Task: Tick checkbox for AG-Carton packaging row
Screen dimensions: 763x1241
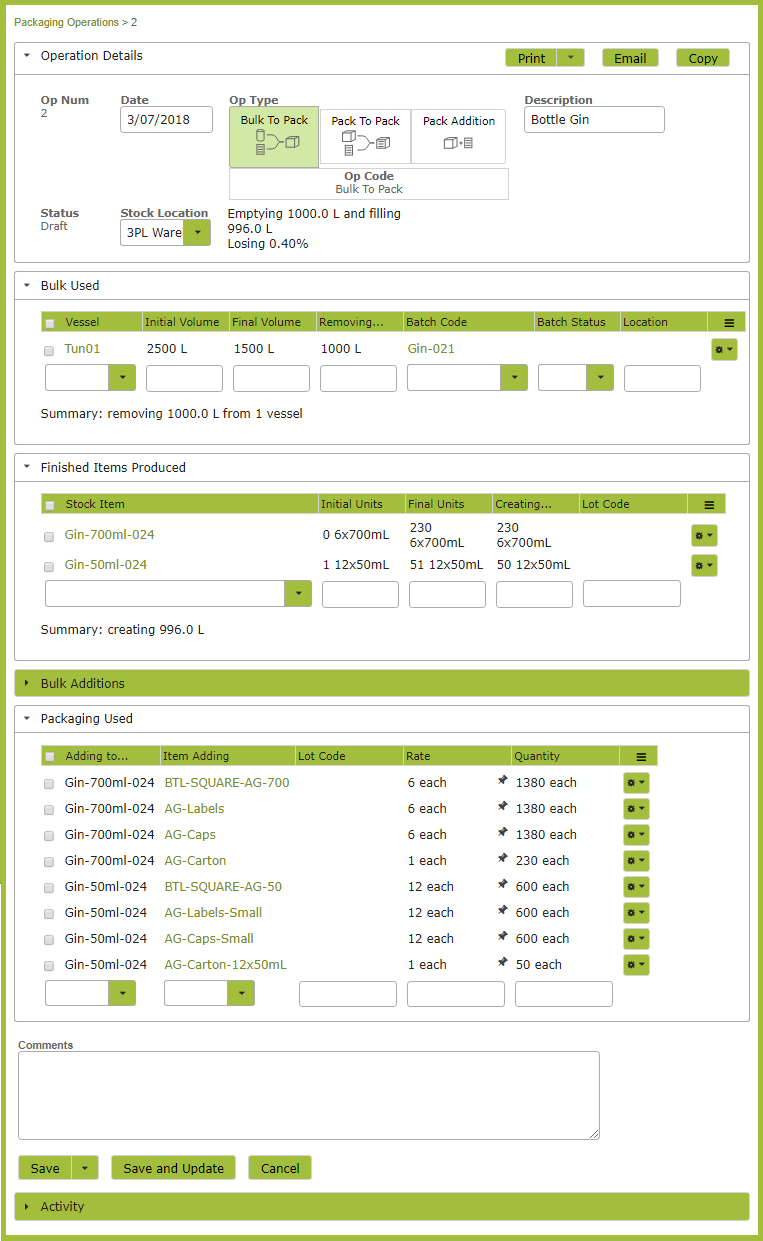Action: [49, 863]
